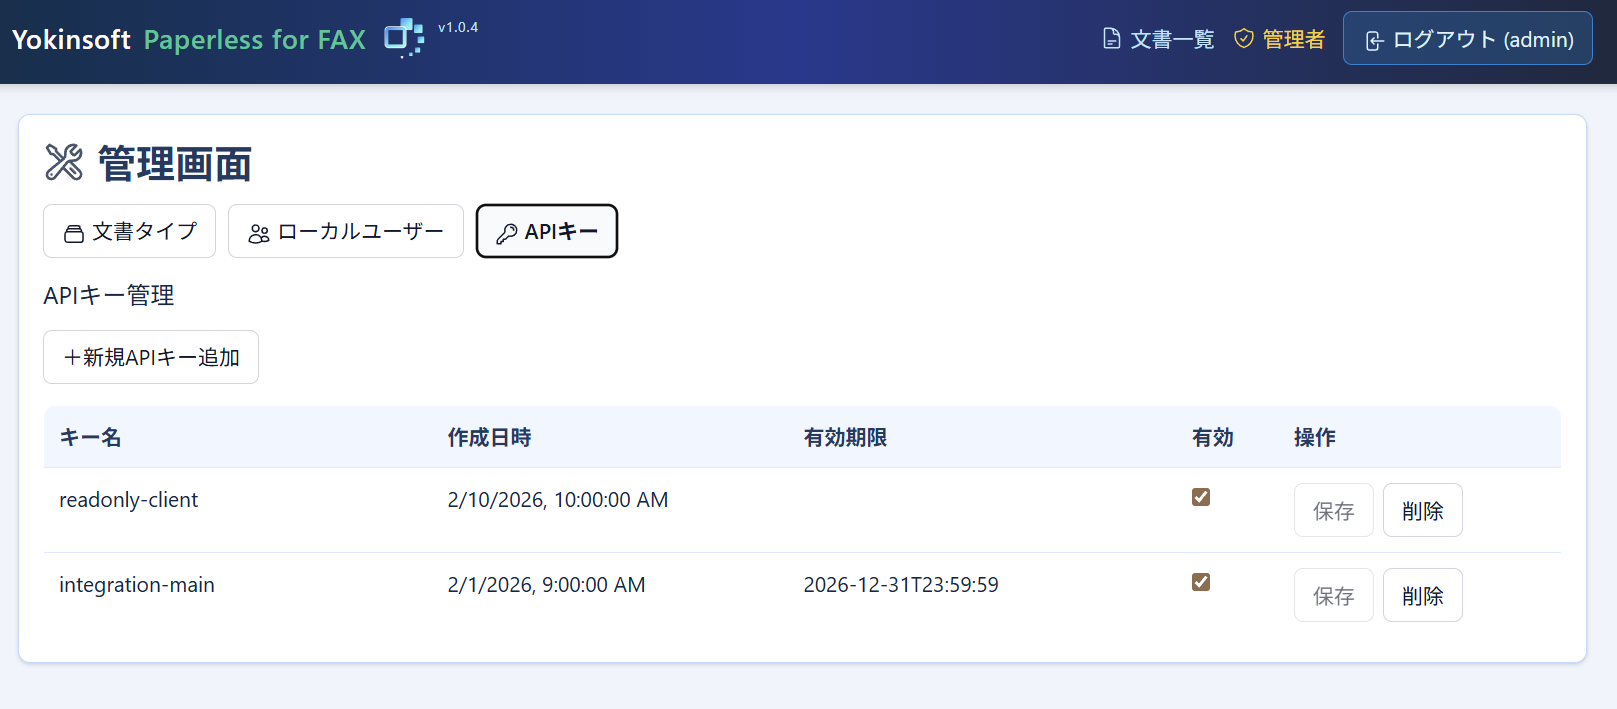The height and width of the screenshot is (709, 1617).
Task: Delete the integration-main API key
Action: coord(1422,595)
